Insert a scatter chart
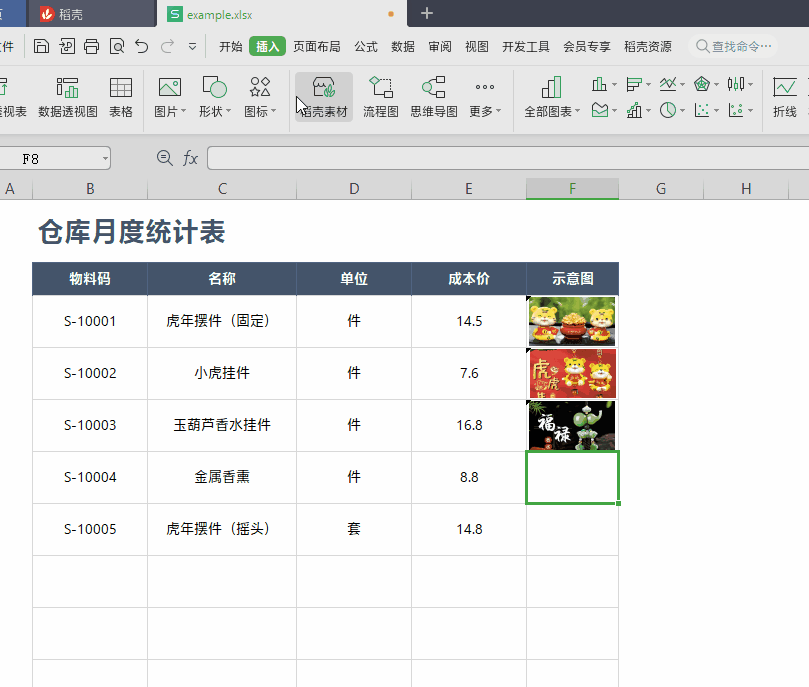 (702, 110)
